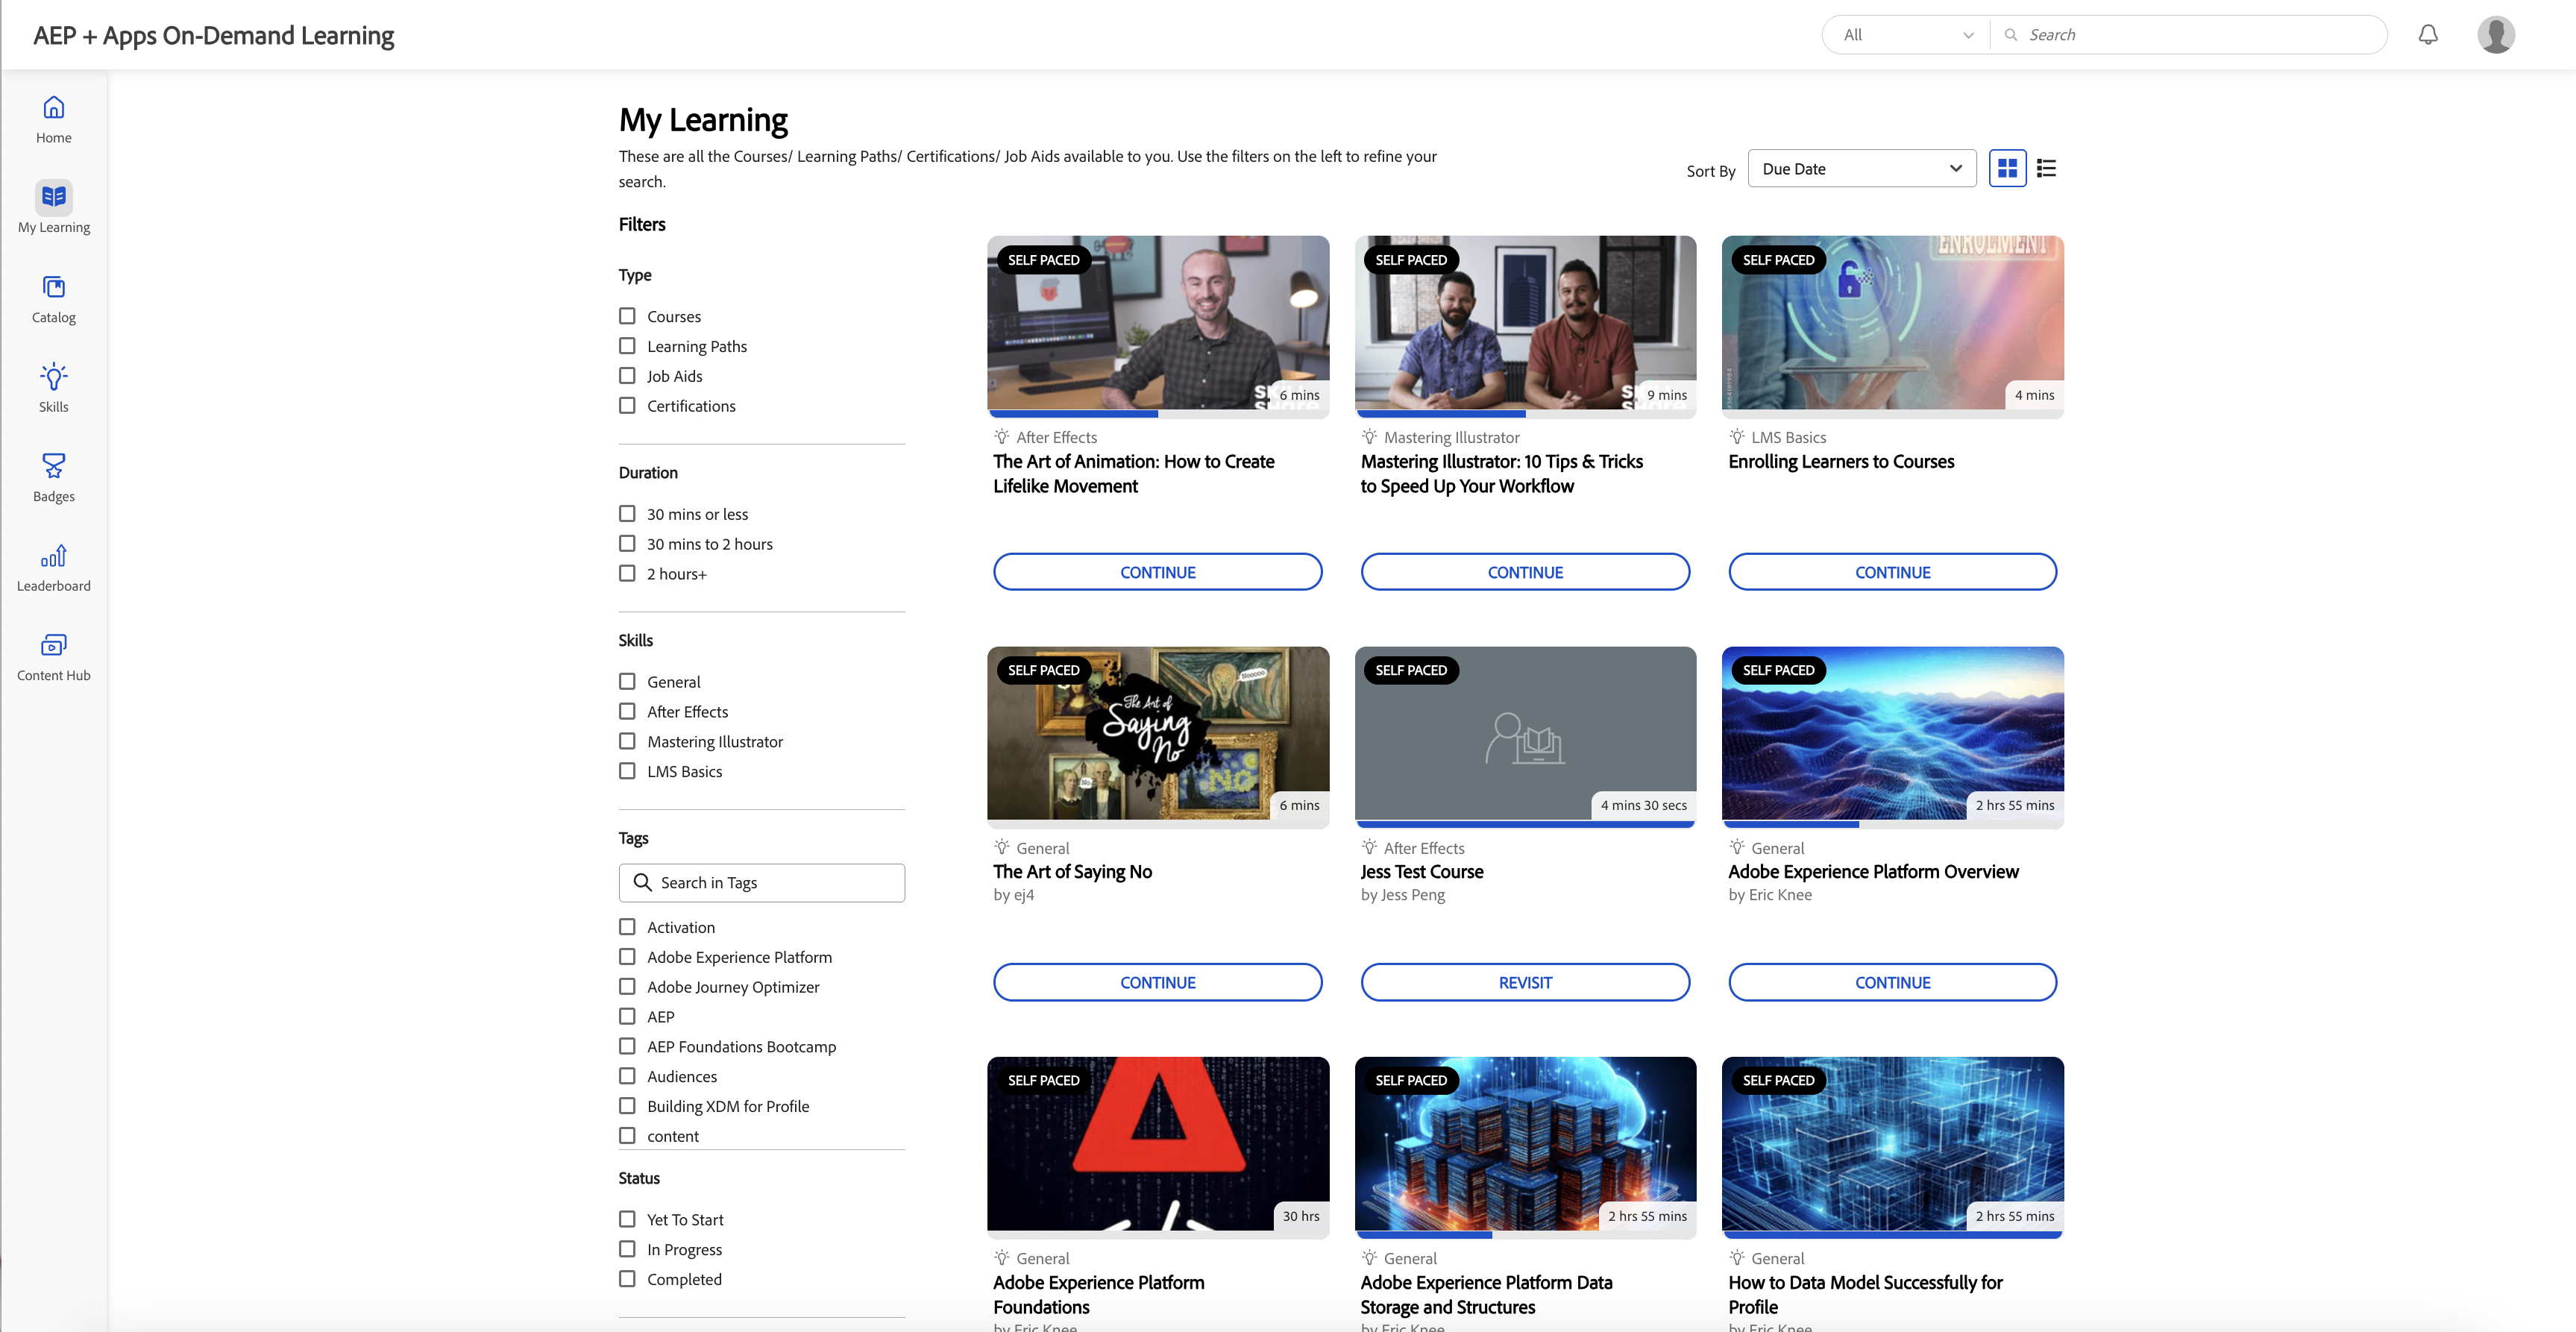This screenshot has height=1332, width=2576.
Task: Open the Jess Test Course title link
Action: (x=1422, y=872)
